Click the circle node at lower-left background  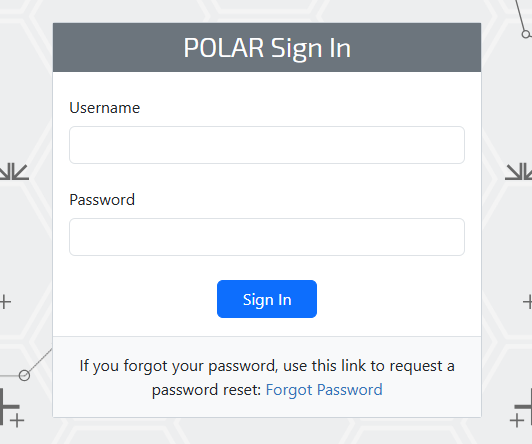[24, 375]
